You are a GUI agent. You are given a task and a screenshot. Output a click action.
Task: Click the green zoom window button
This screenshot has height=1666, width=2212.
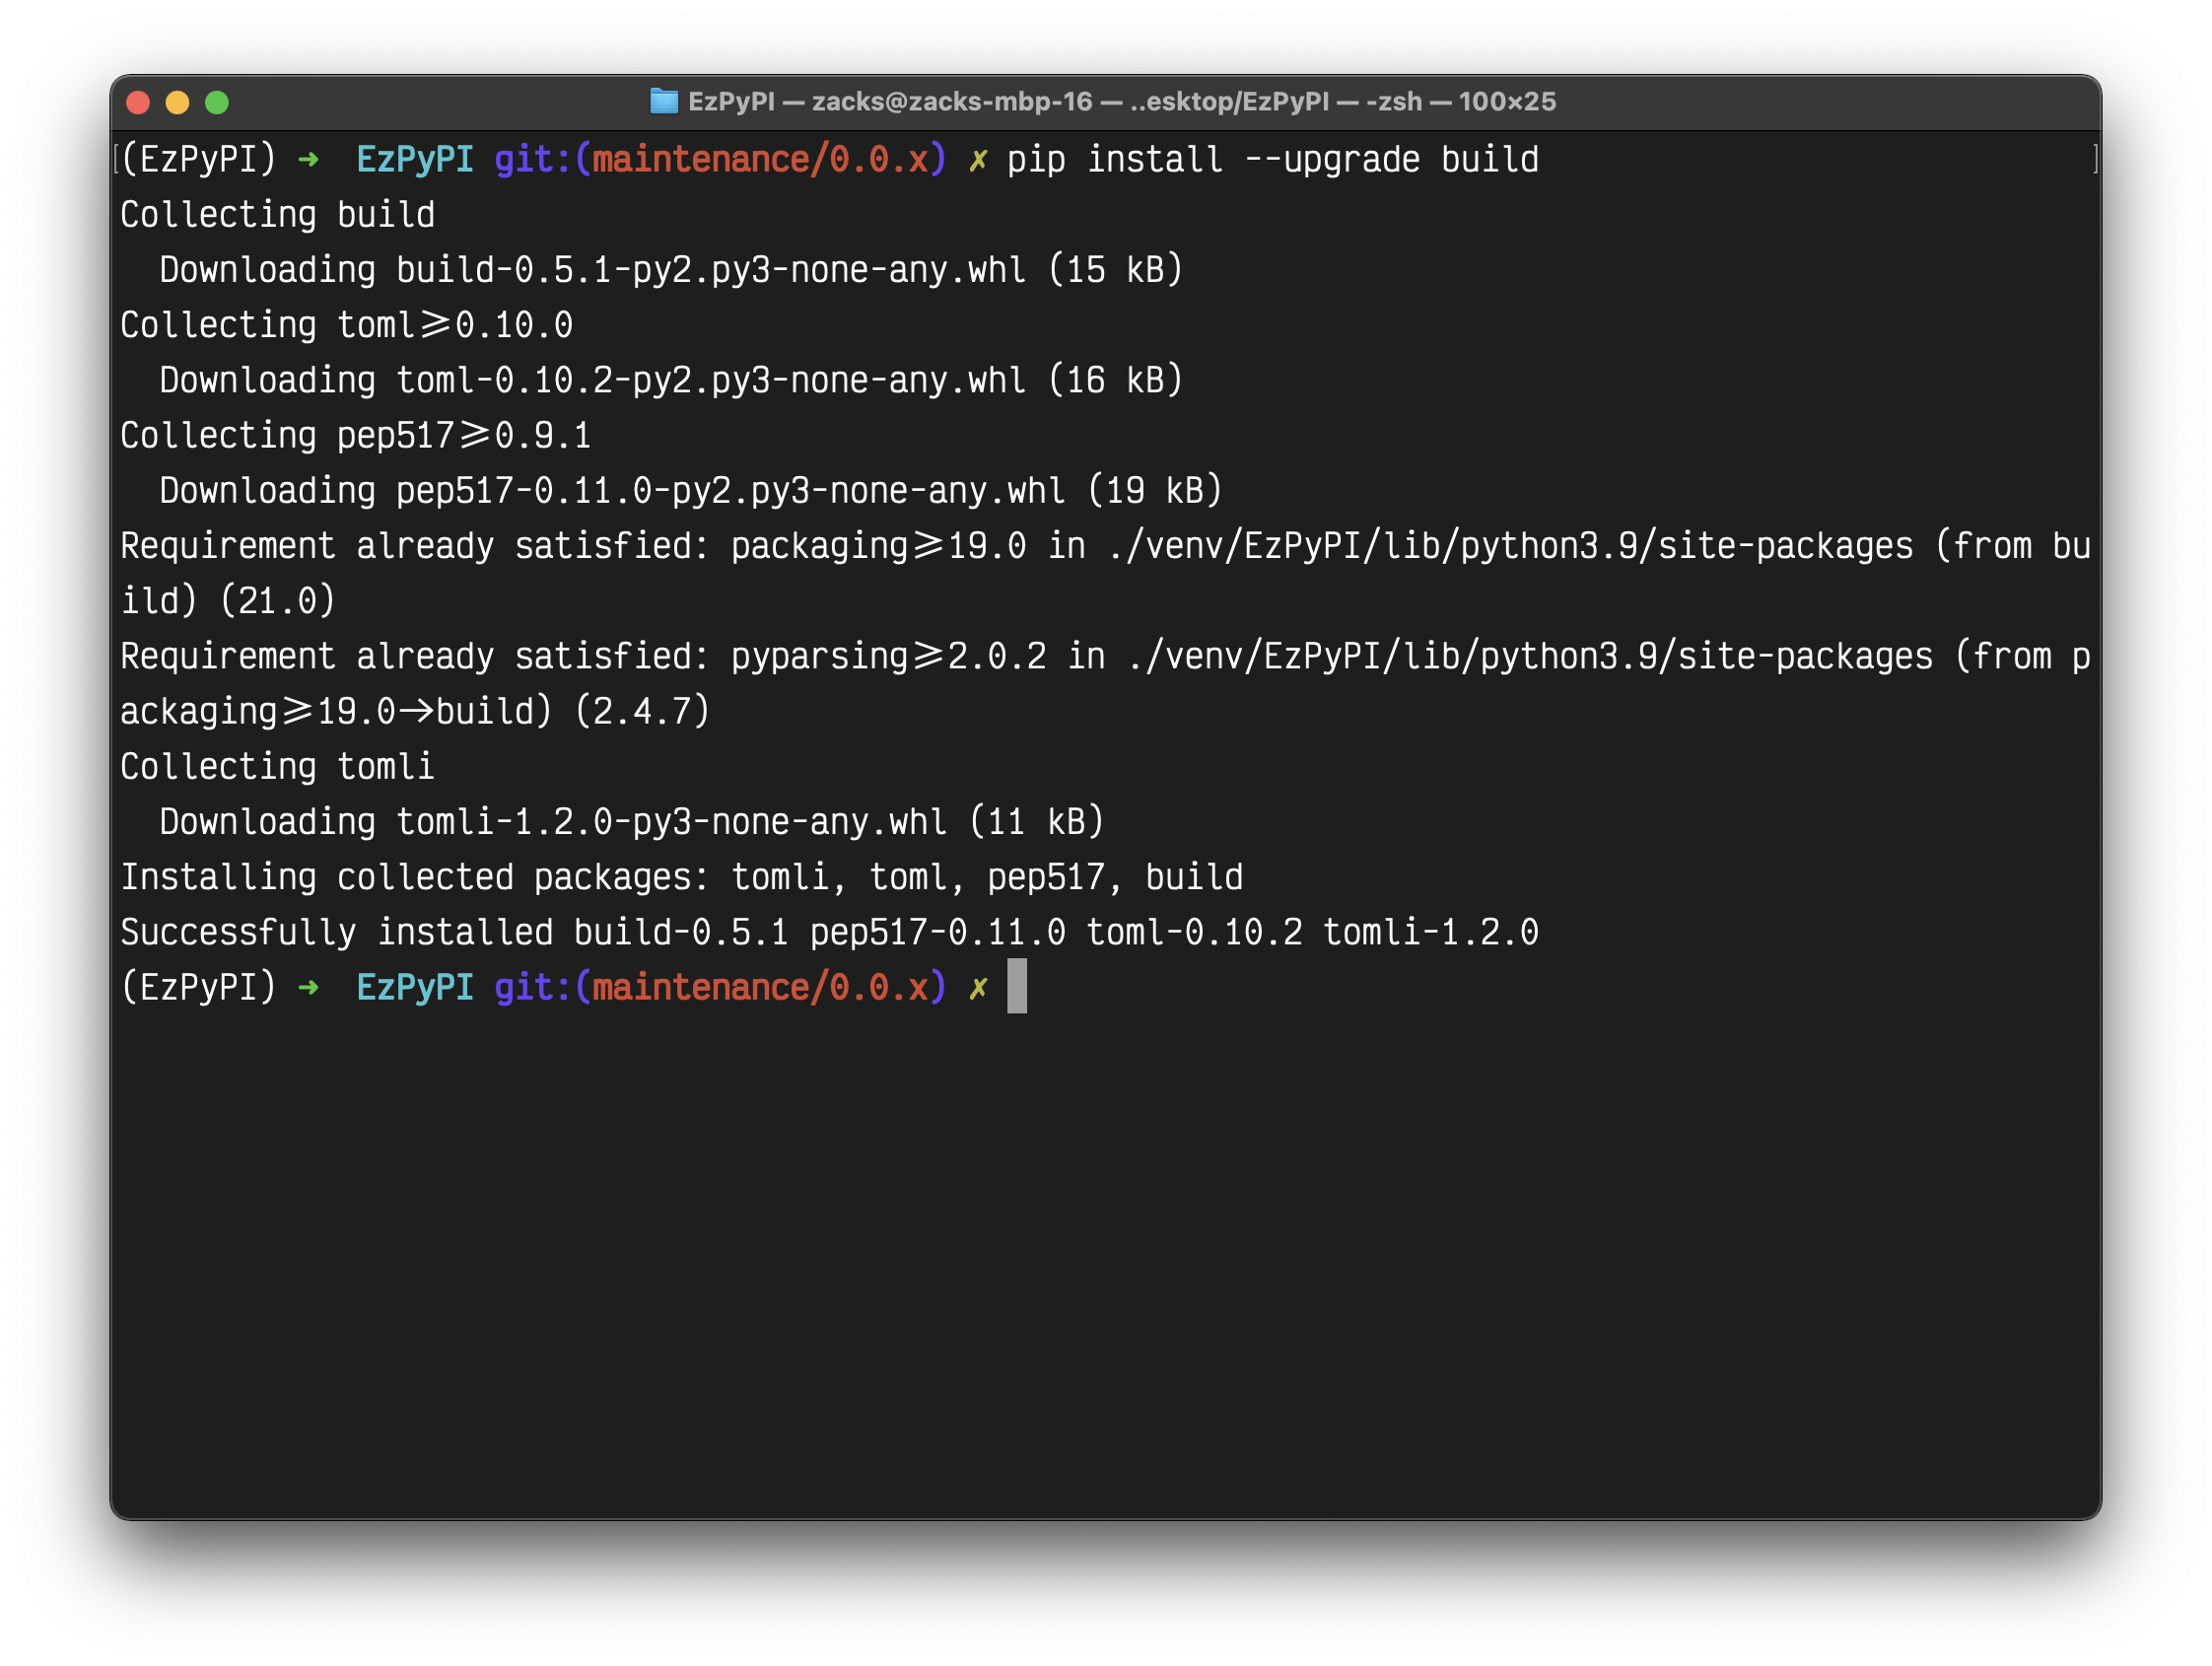coord(217,102)
